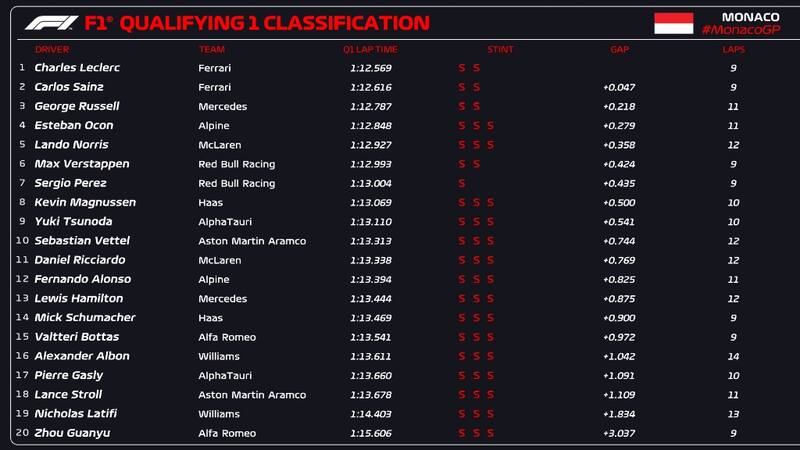Select Zhou Guanyu in last place
Image resolution: width=800 pixels, height=450 pixels.
click(72, 433)
